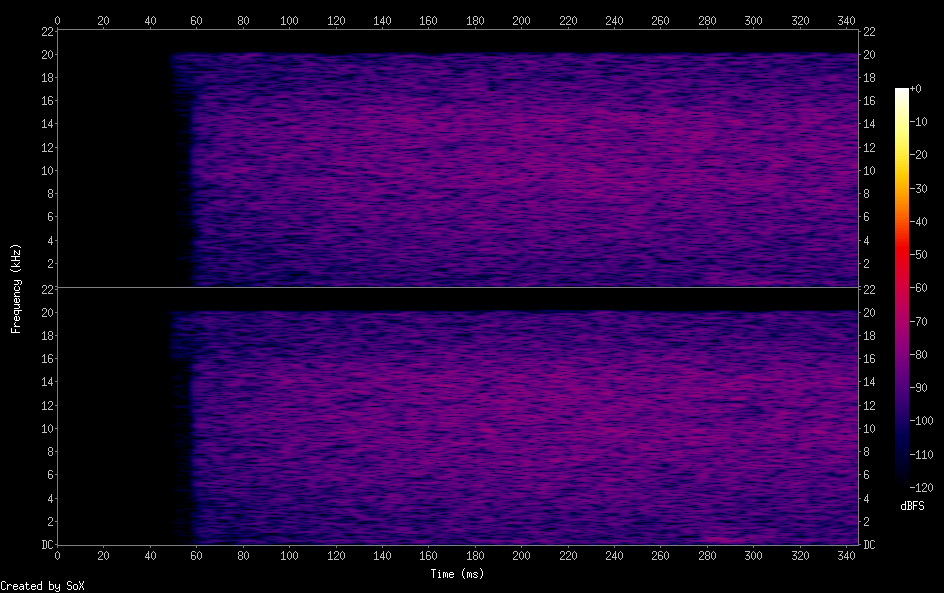Image resolution: width=944 pixels, height=593 pixels.
Task: Click the 'Created by SoX' text
Action: tap(42, 585)
